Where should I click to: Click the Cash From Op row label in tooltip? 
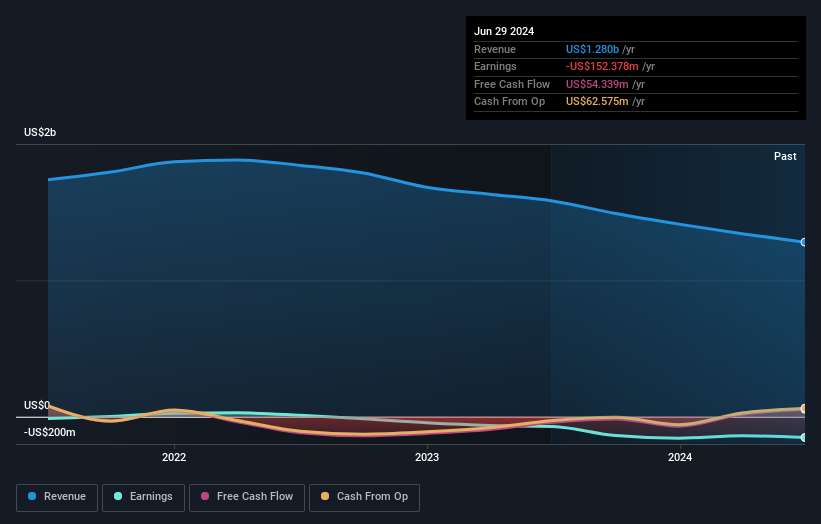pos(509,102)
